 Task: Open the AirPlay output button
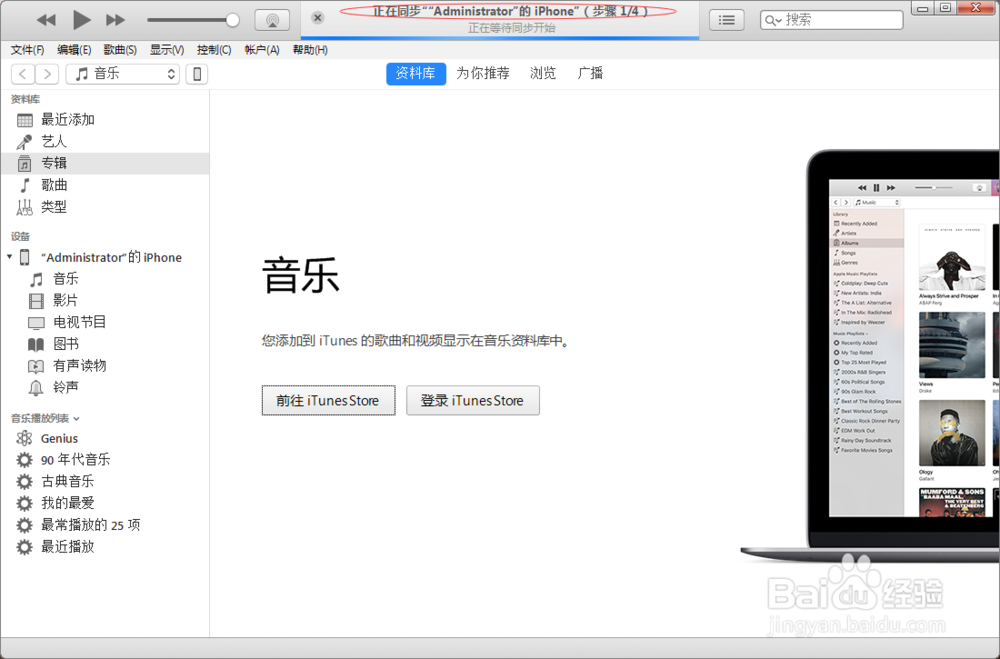[272, 20]
